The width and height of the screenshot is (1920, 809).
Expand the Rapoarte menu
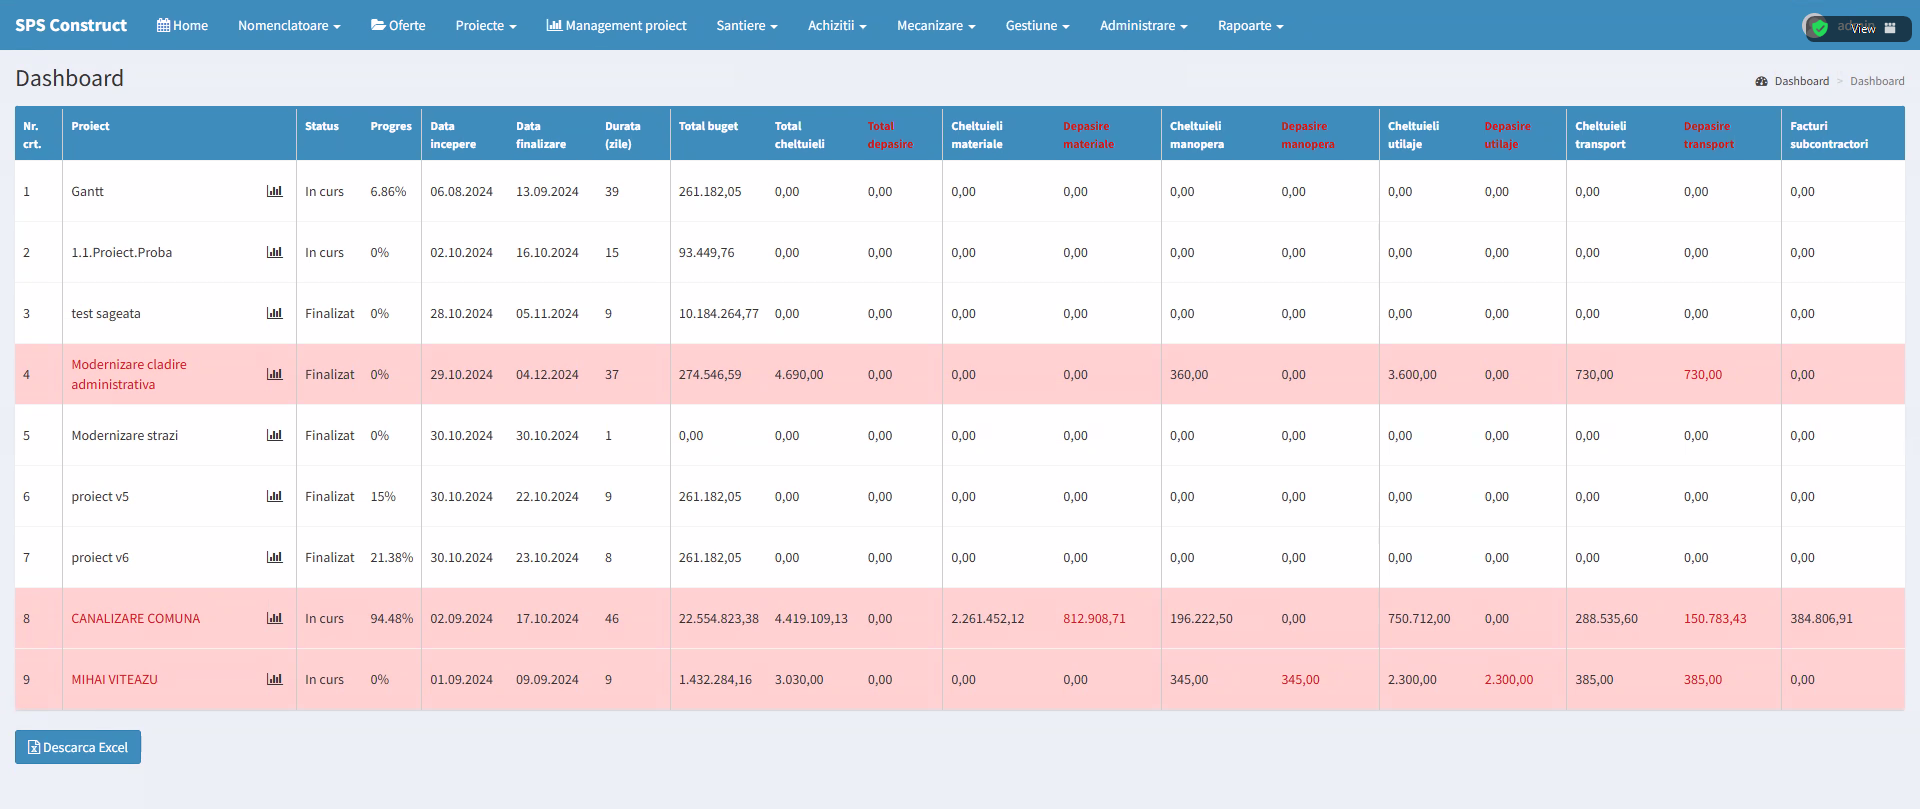[x=1250, y=25]
